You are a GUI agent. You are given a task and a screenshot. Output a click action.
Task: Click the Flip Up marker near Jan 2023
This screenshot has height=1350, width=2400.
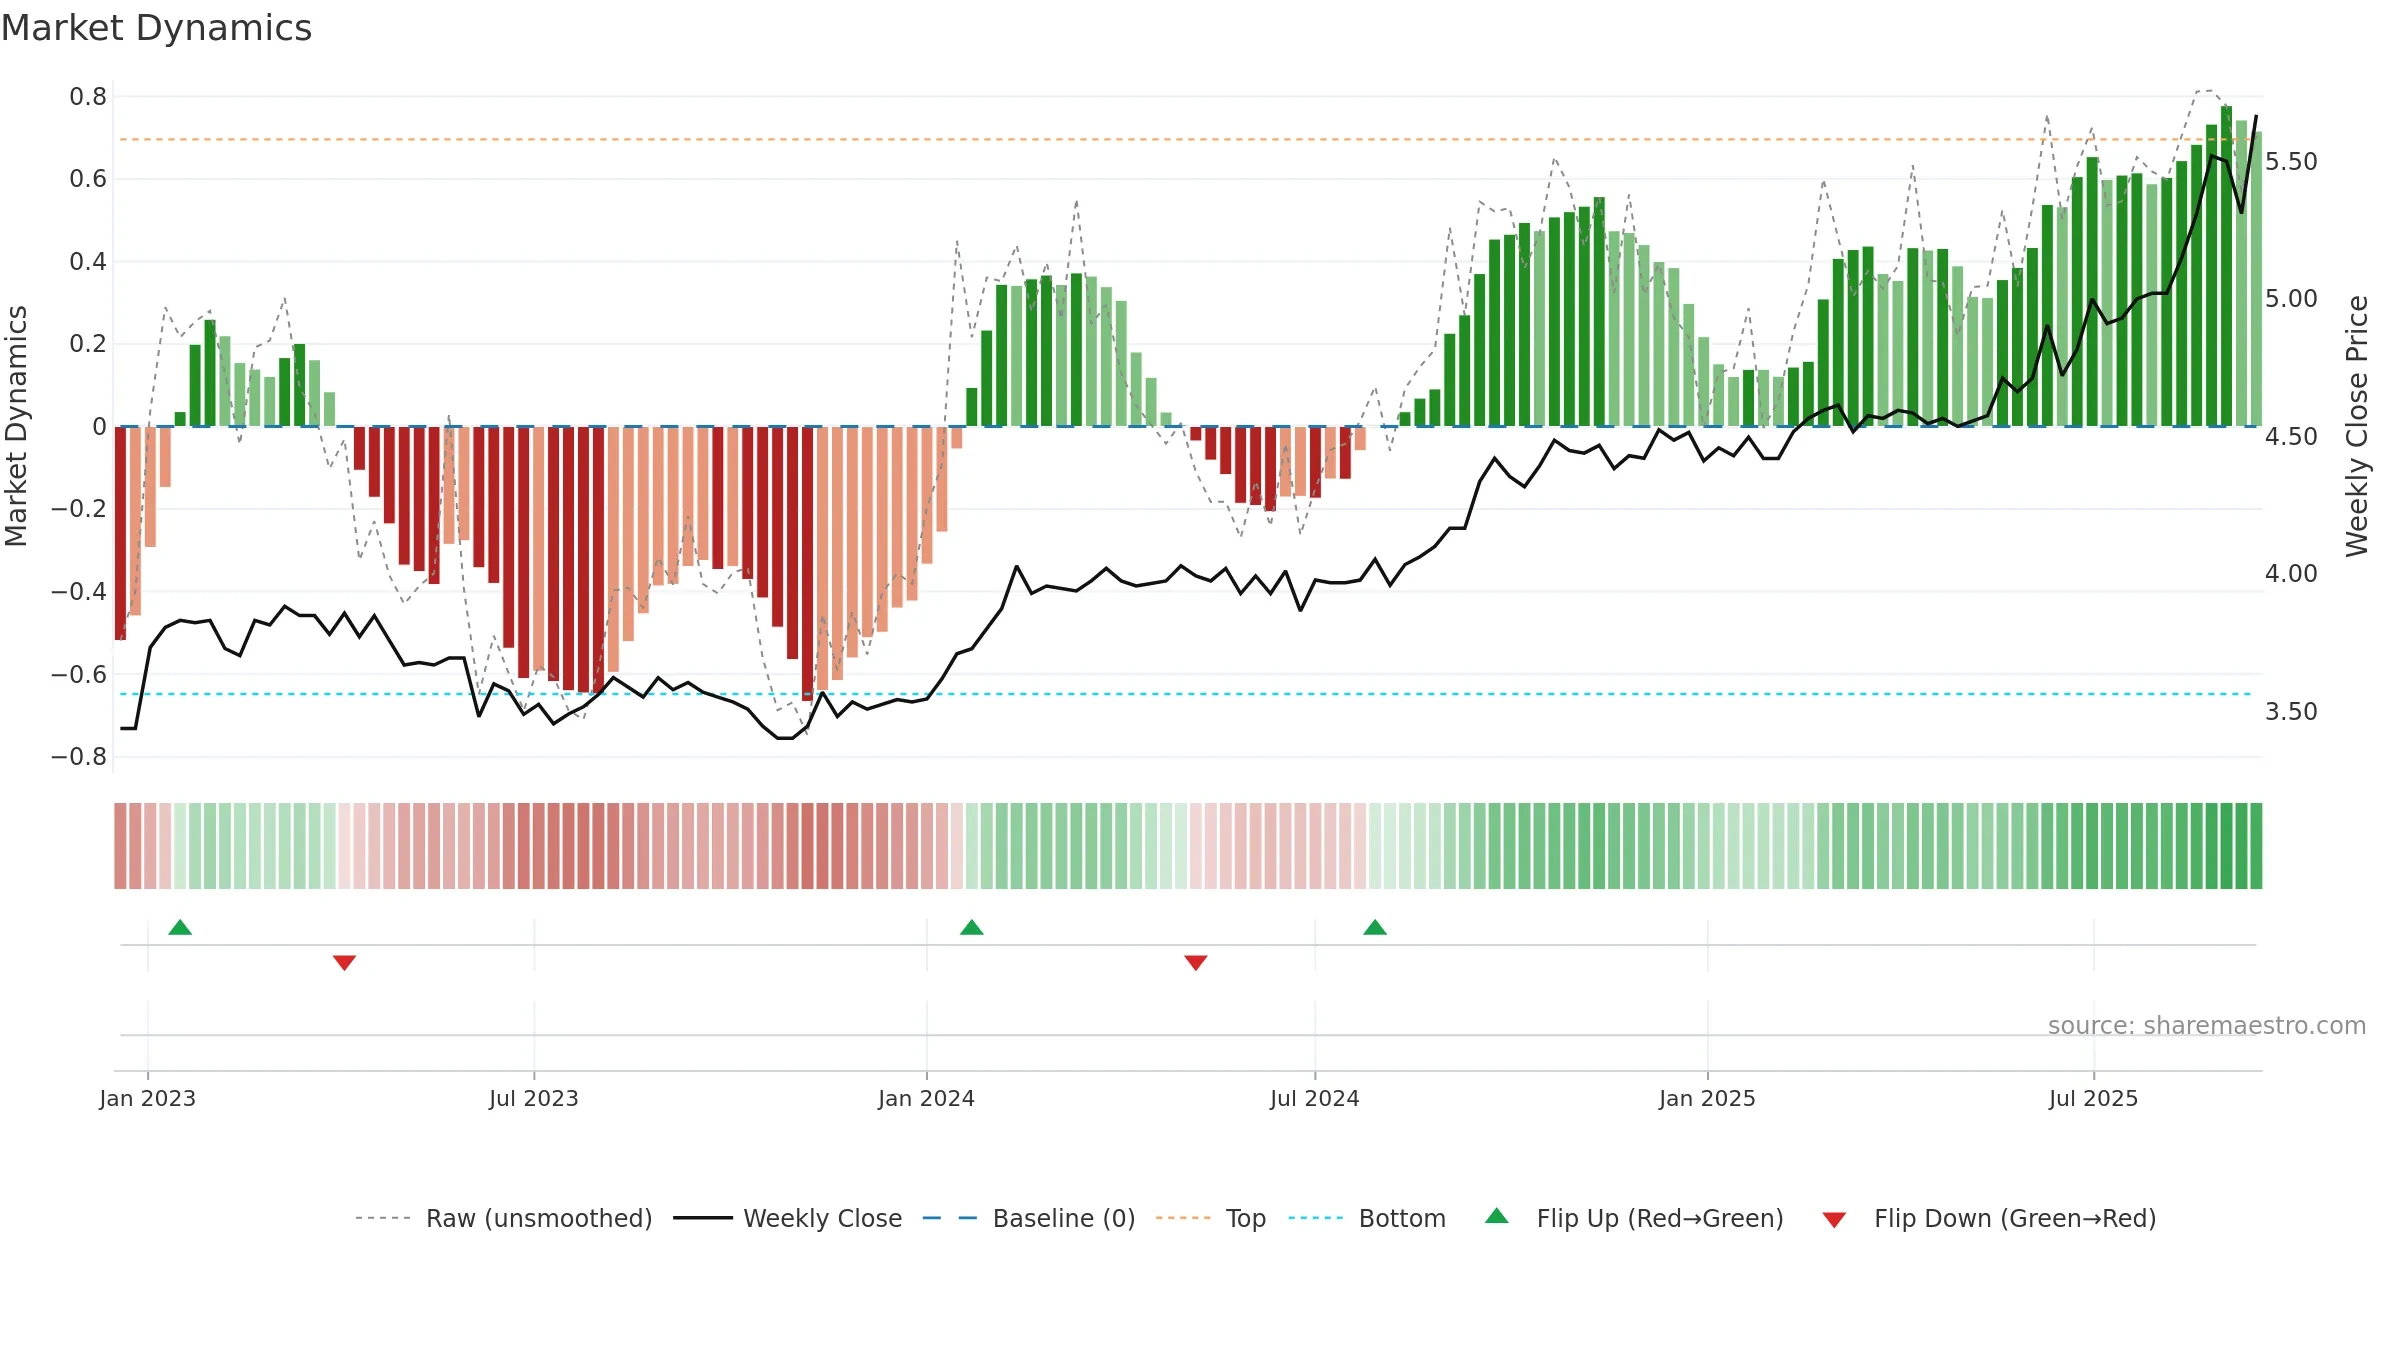(180, 927)
